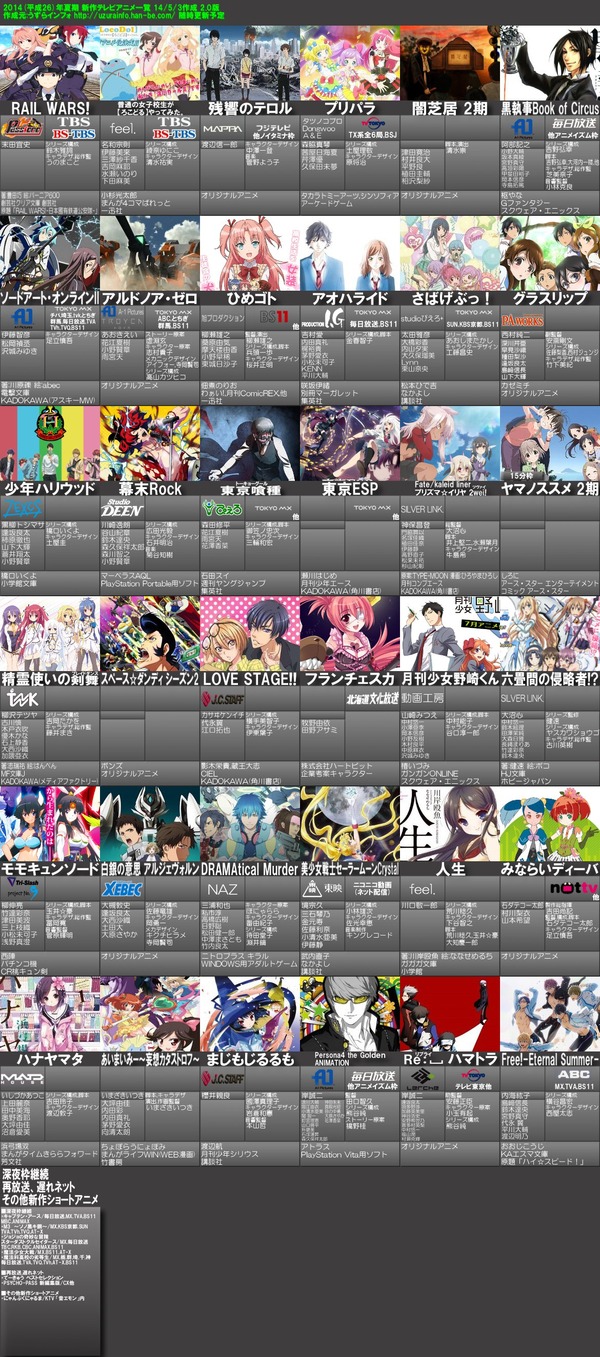Open the 黒執事Book of Circus key visual
This screenshot has height=1357, width=600.
(x=550, y=62)
